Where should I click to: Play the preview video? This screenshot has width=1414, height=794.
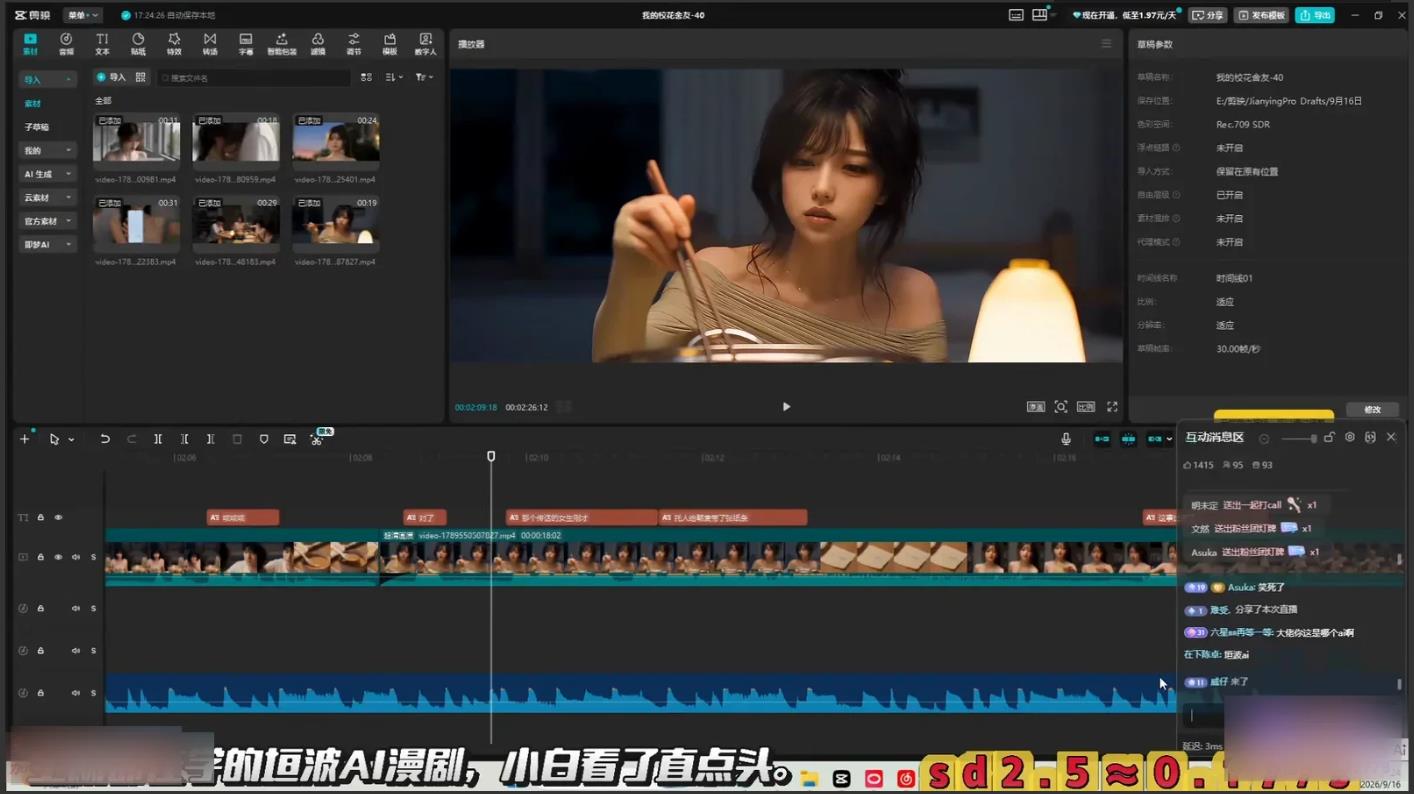point(786,407)
